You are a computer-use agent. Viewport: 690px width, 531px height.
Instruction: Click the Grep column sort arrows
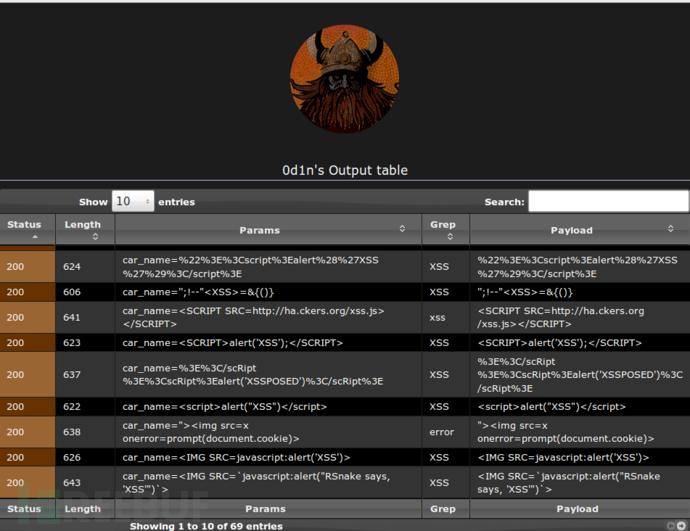tap(450, 237)
